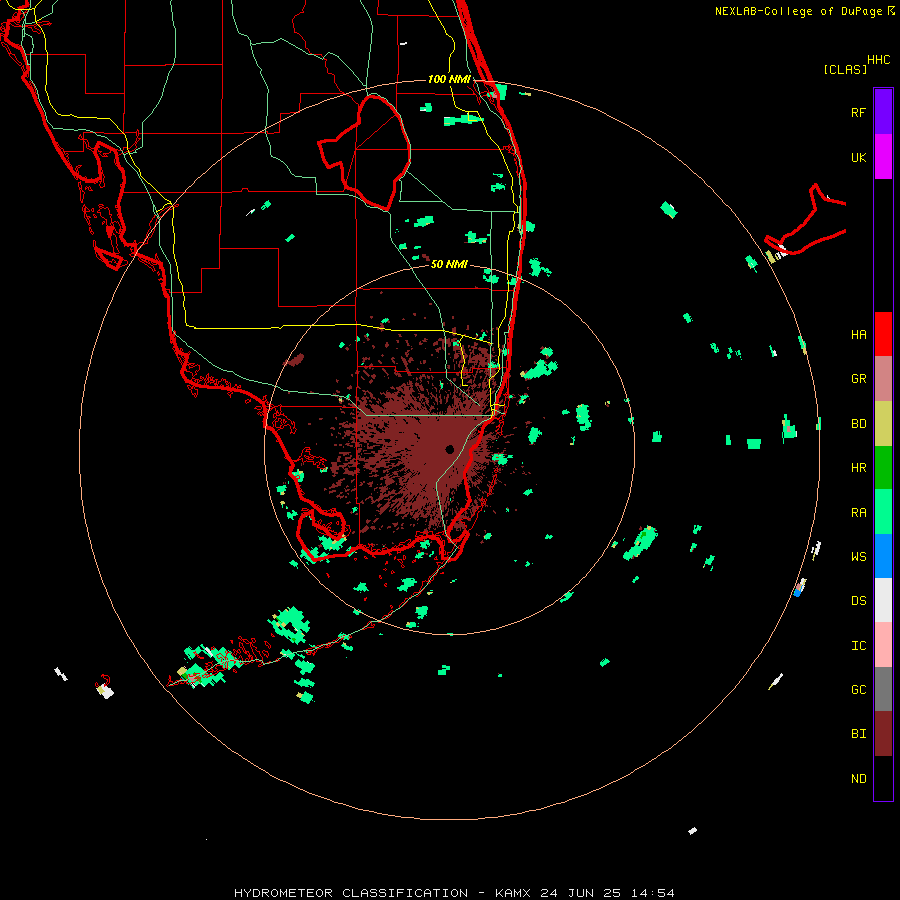The image size is (900, 900).
Task: Click the WS legend label
Action: point(858,557)
